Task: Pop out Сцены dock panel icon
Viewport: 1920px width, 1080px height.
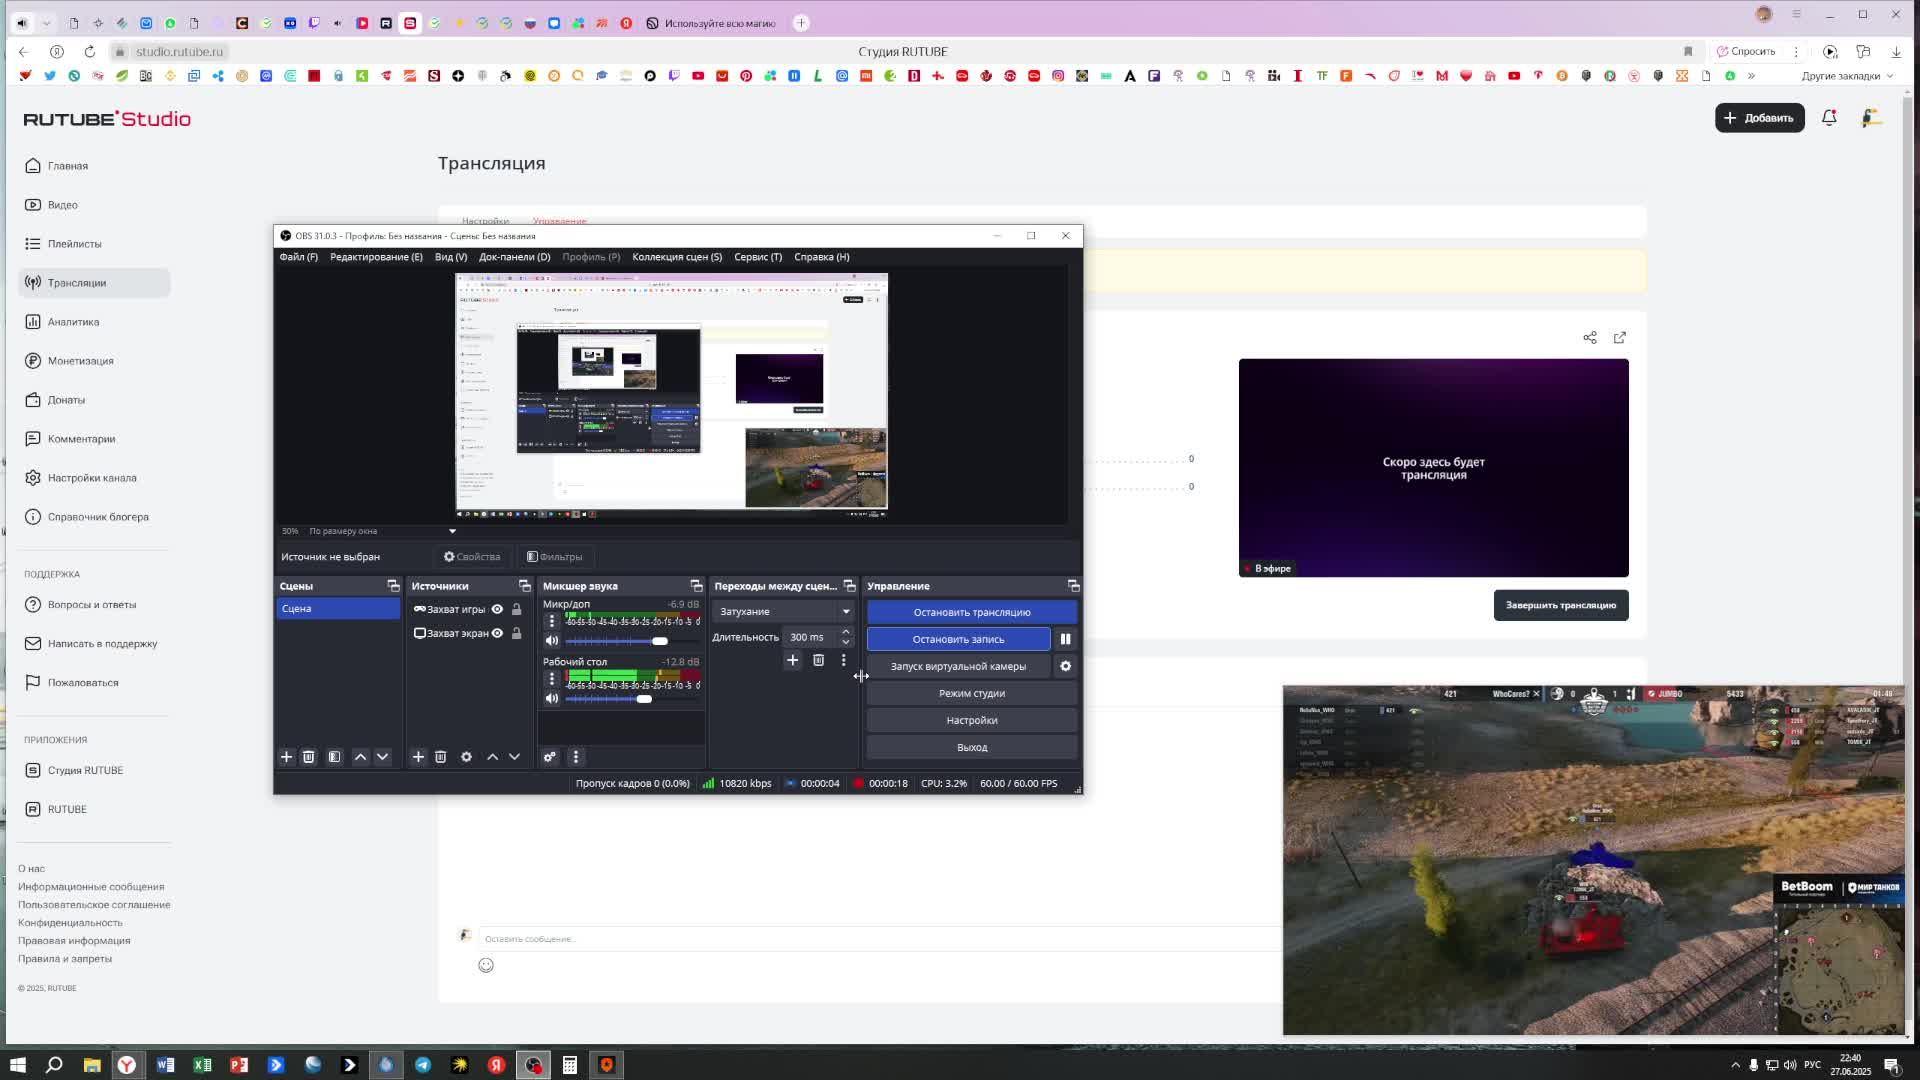Action: click(x=393, y=586)
